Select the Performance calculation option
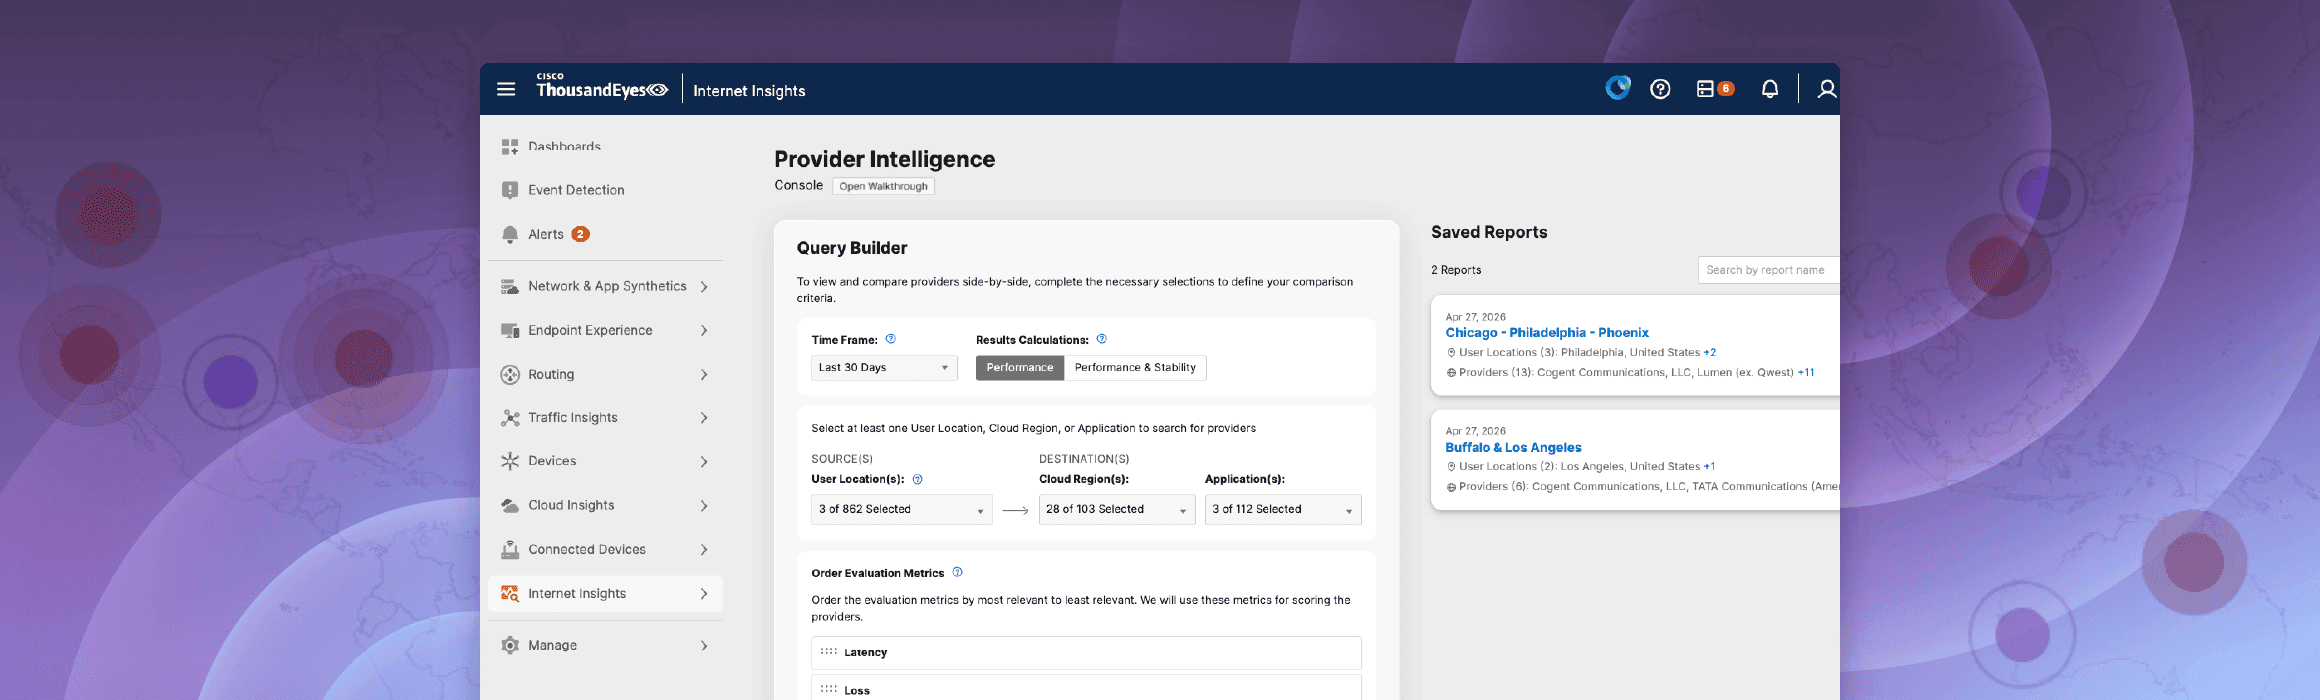The width and height of the screenshot is (2320, 700). 1020,367
